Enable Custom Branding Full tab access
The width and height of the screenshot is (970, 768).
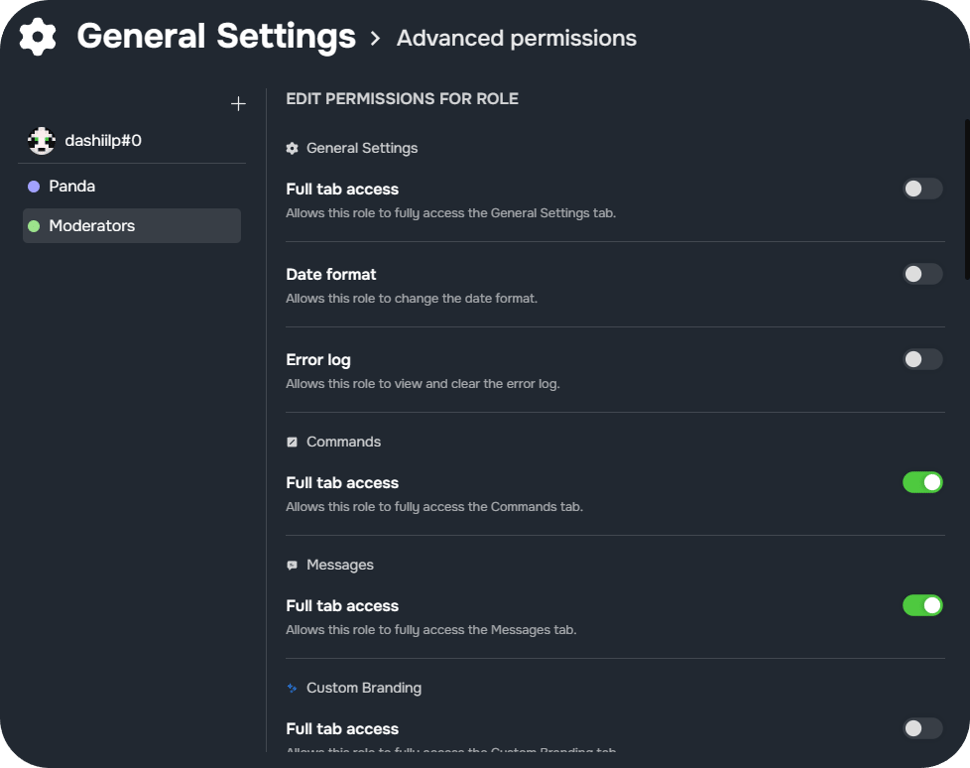click(x=922, y=728)
